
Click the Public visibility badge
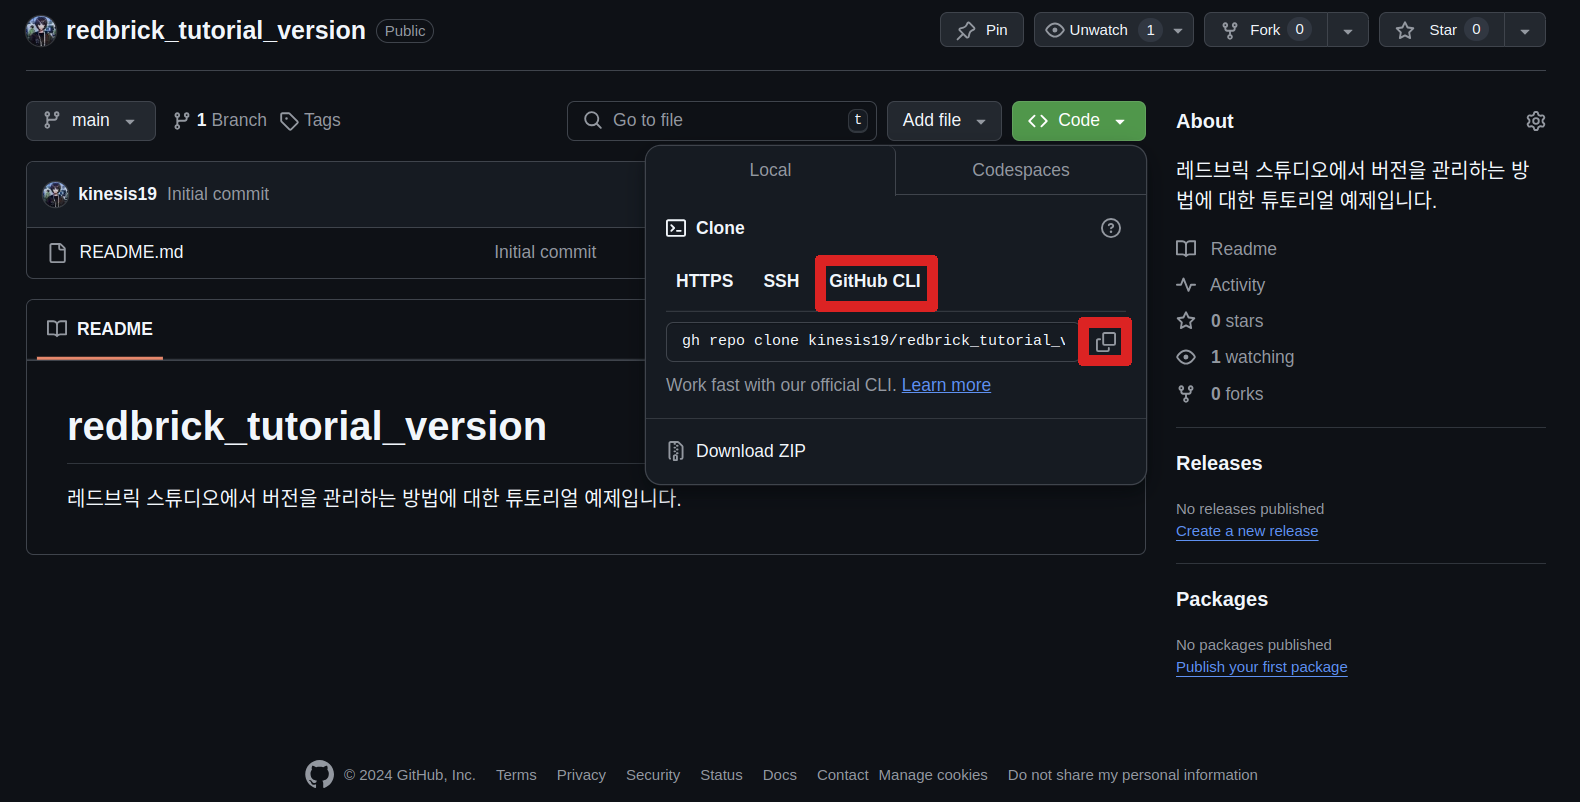(405, 31)
